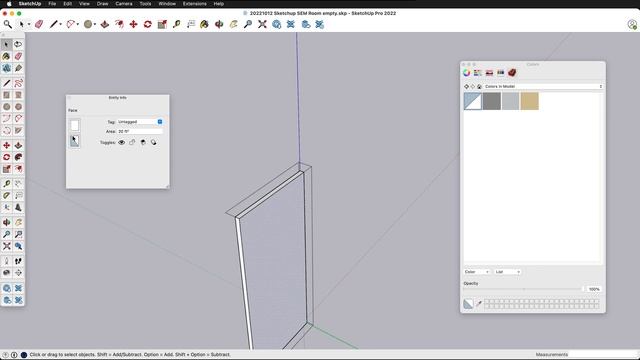The height and width of the screenshot is (360, 640).
Task: Click the Opacity slider track
Action: [x=524, y=289]
